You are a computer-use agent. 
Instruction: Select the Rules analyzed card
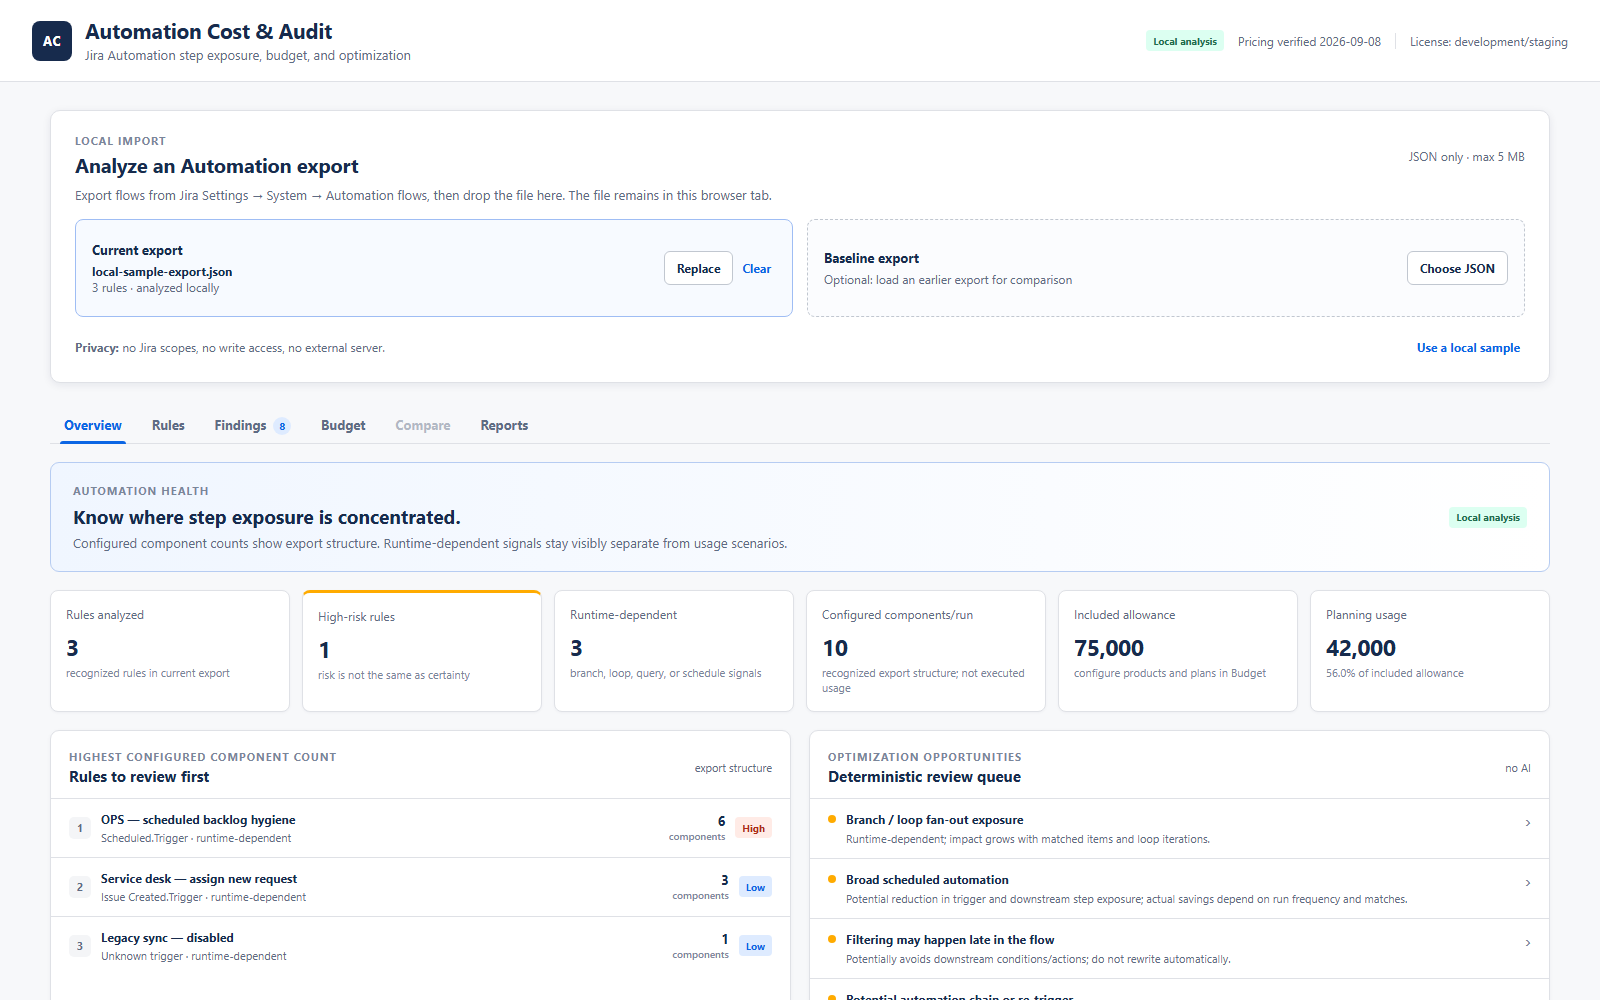(x=170, y=651)
